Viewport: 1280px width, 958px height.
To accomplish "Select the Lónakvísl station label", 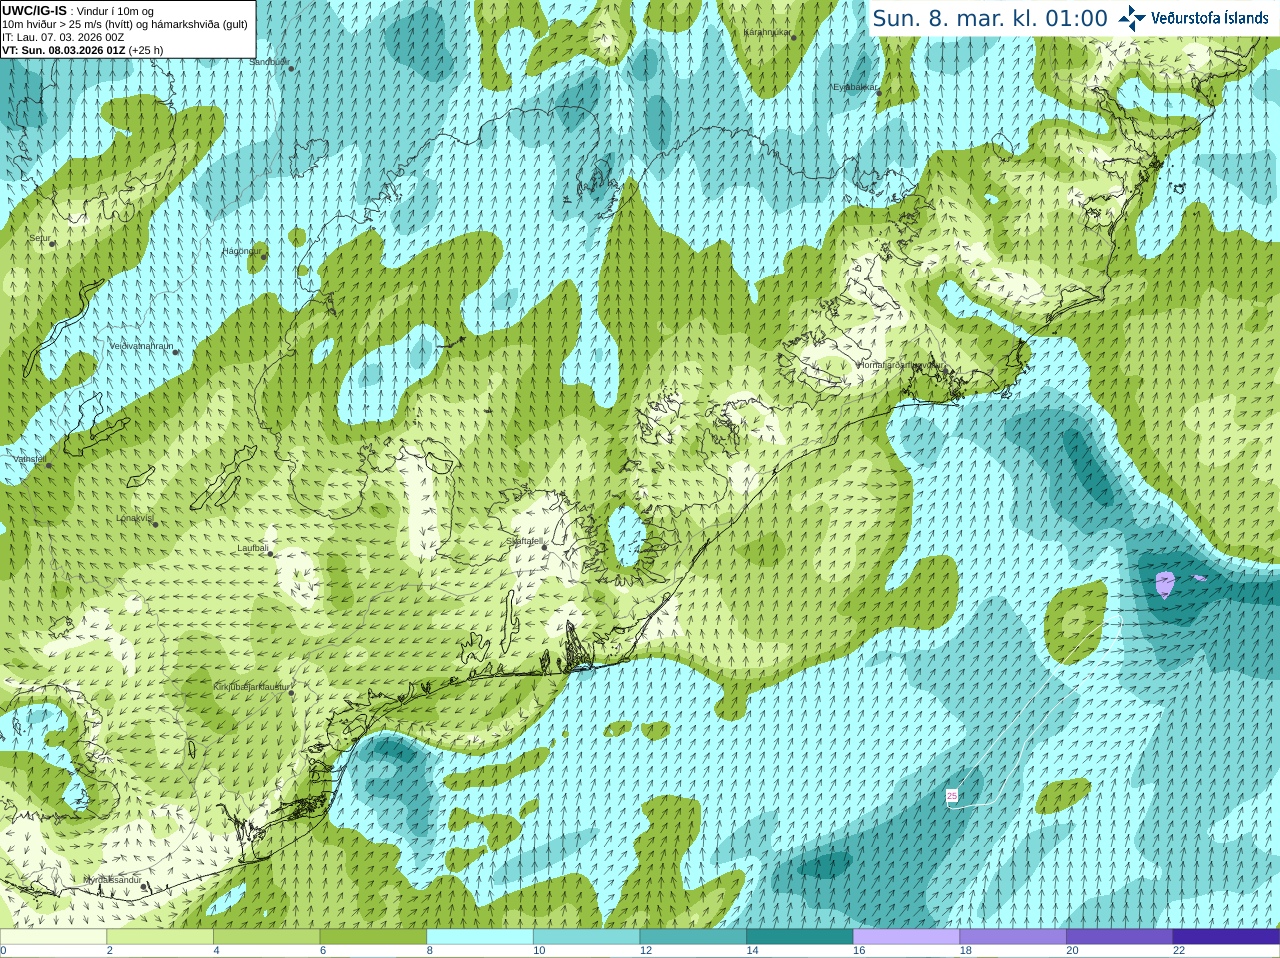I will [x=134, y=518].
